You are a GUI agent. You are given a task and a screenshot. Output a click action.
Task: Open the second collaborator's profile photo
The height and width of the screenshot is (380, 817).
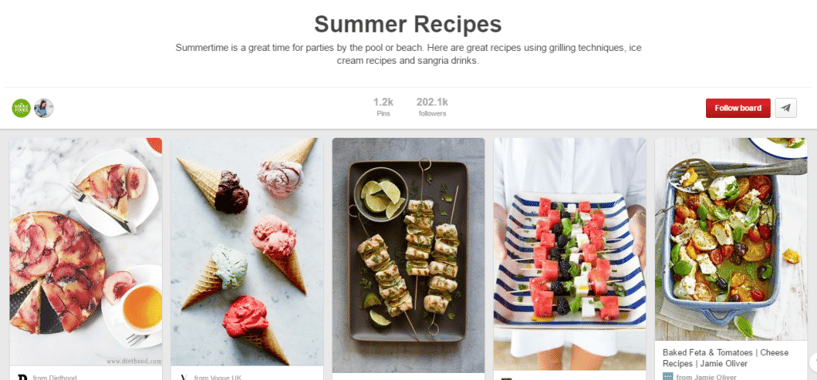(44, 108)
